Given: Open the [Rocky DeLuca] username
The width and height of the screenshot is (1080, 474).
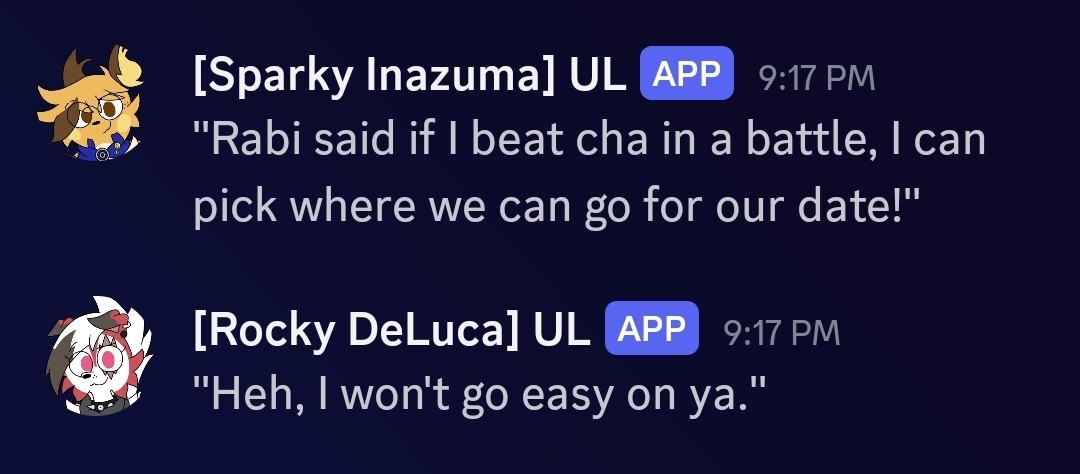Looking at the screenshot, I should coord(355,330).
